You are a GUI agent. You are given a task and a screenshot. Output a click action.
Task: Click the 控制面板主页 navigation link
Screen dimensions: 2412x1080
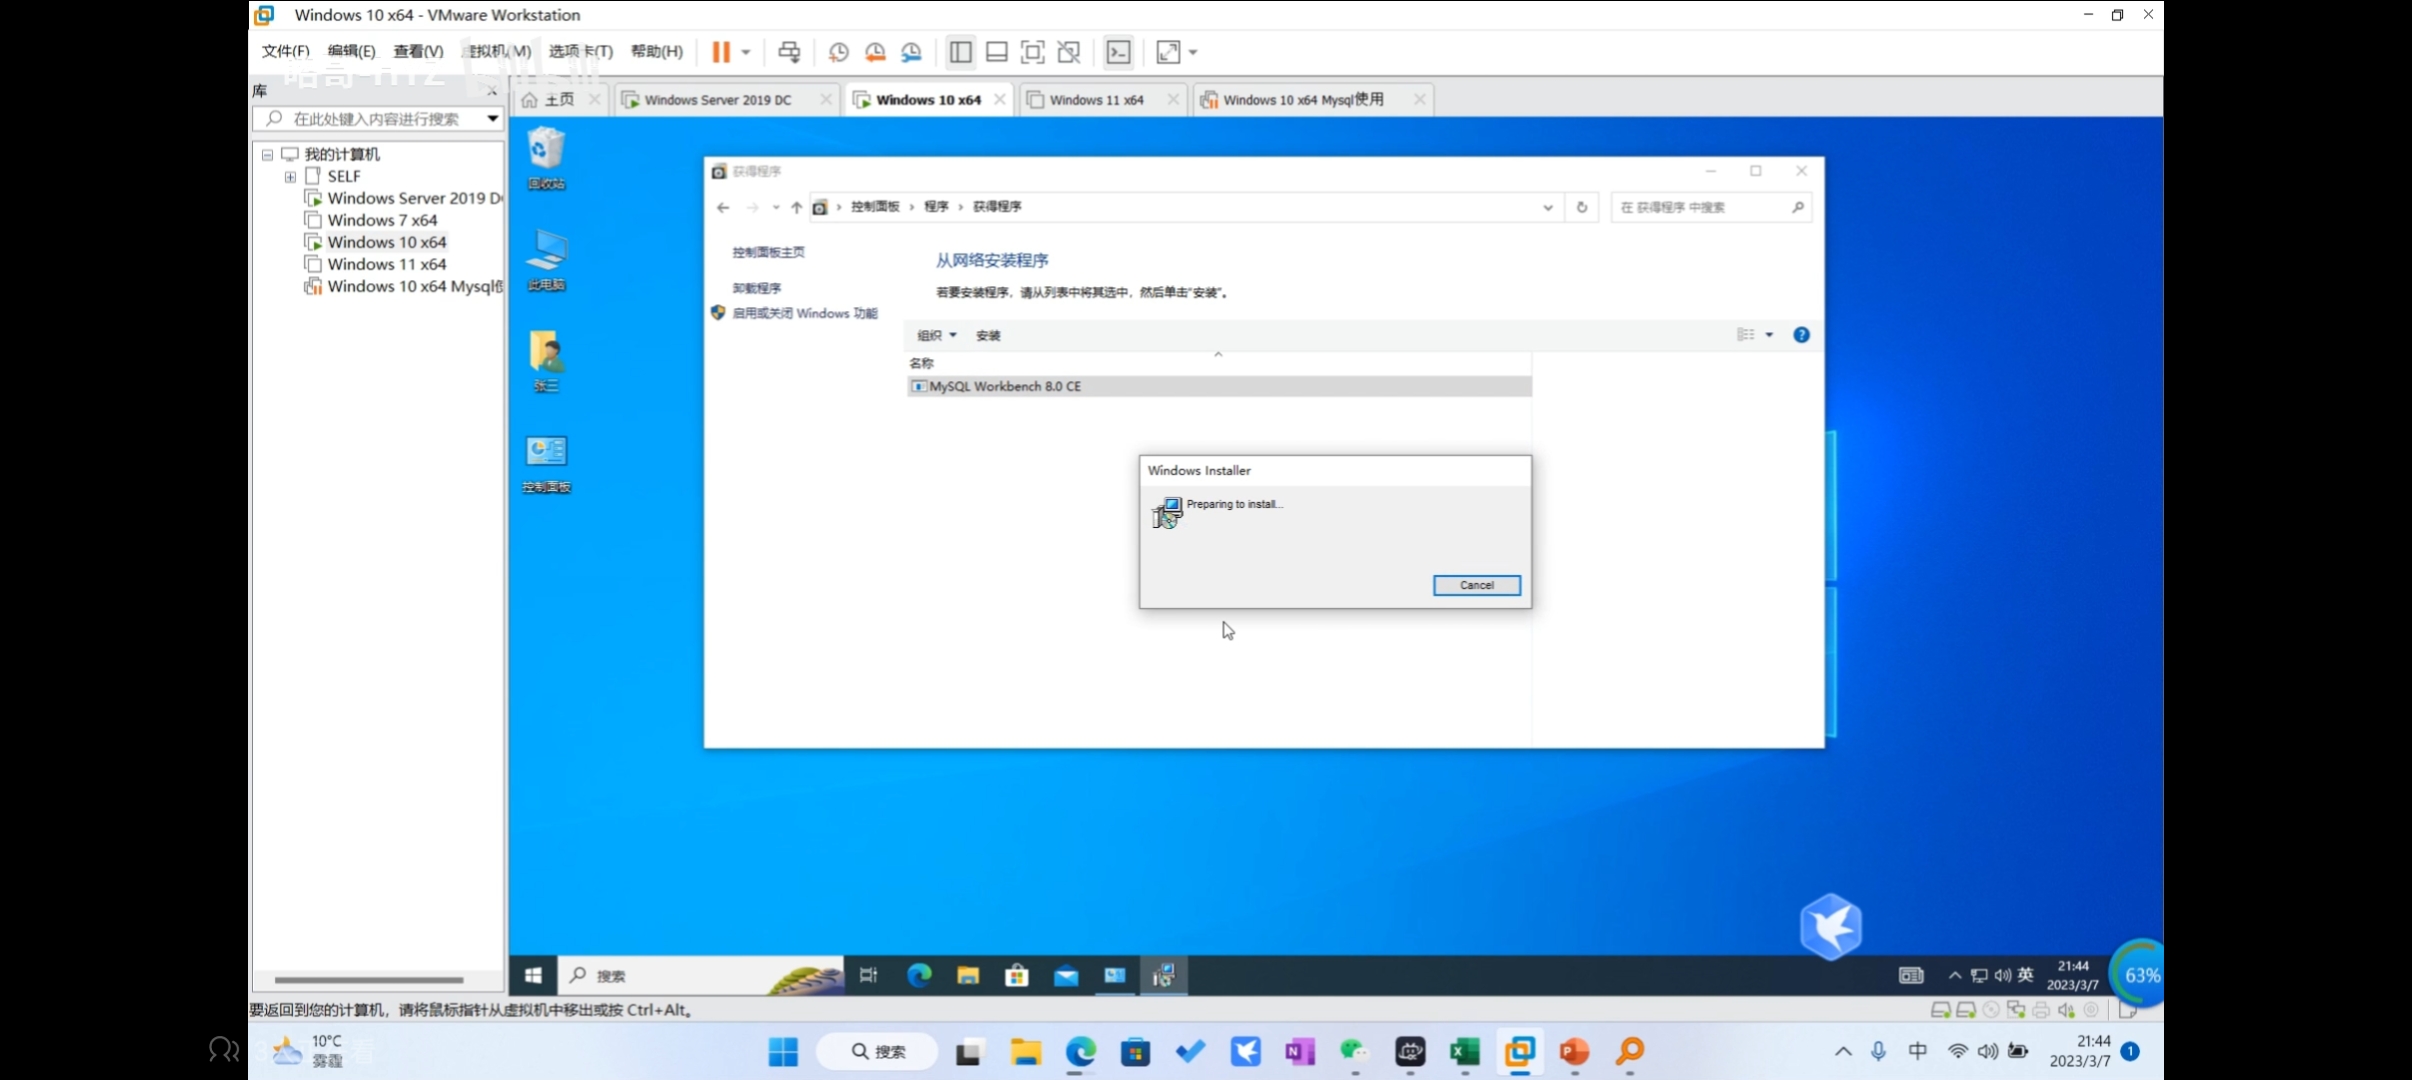tap(769, 251)
